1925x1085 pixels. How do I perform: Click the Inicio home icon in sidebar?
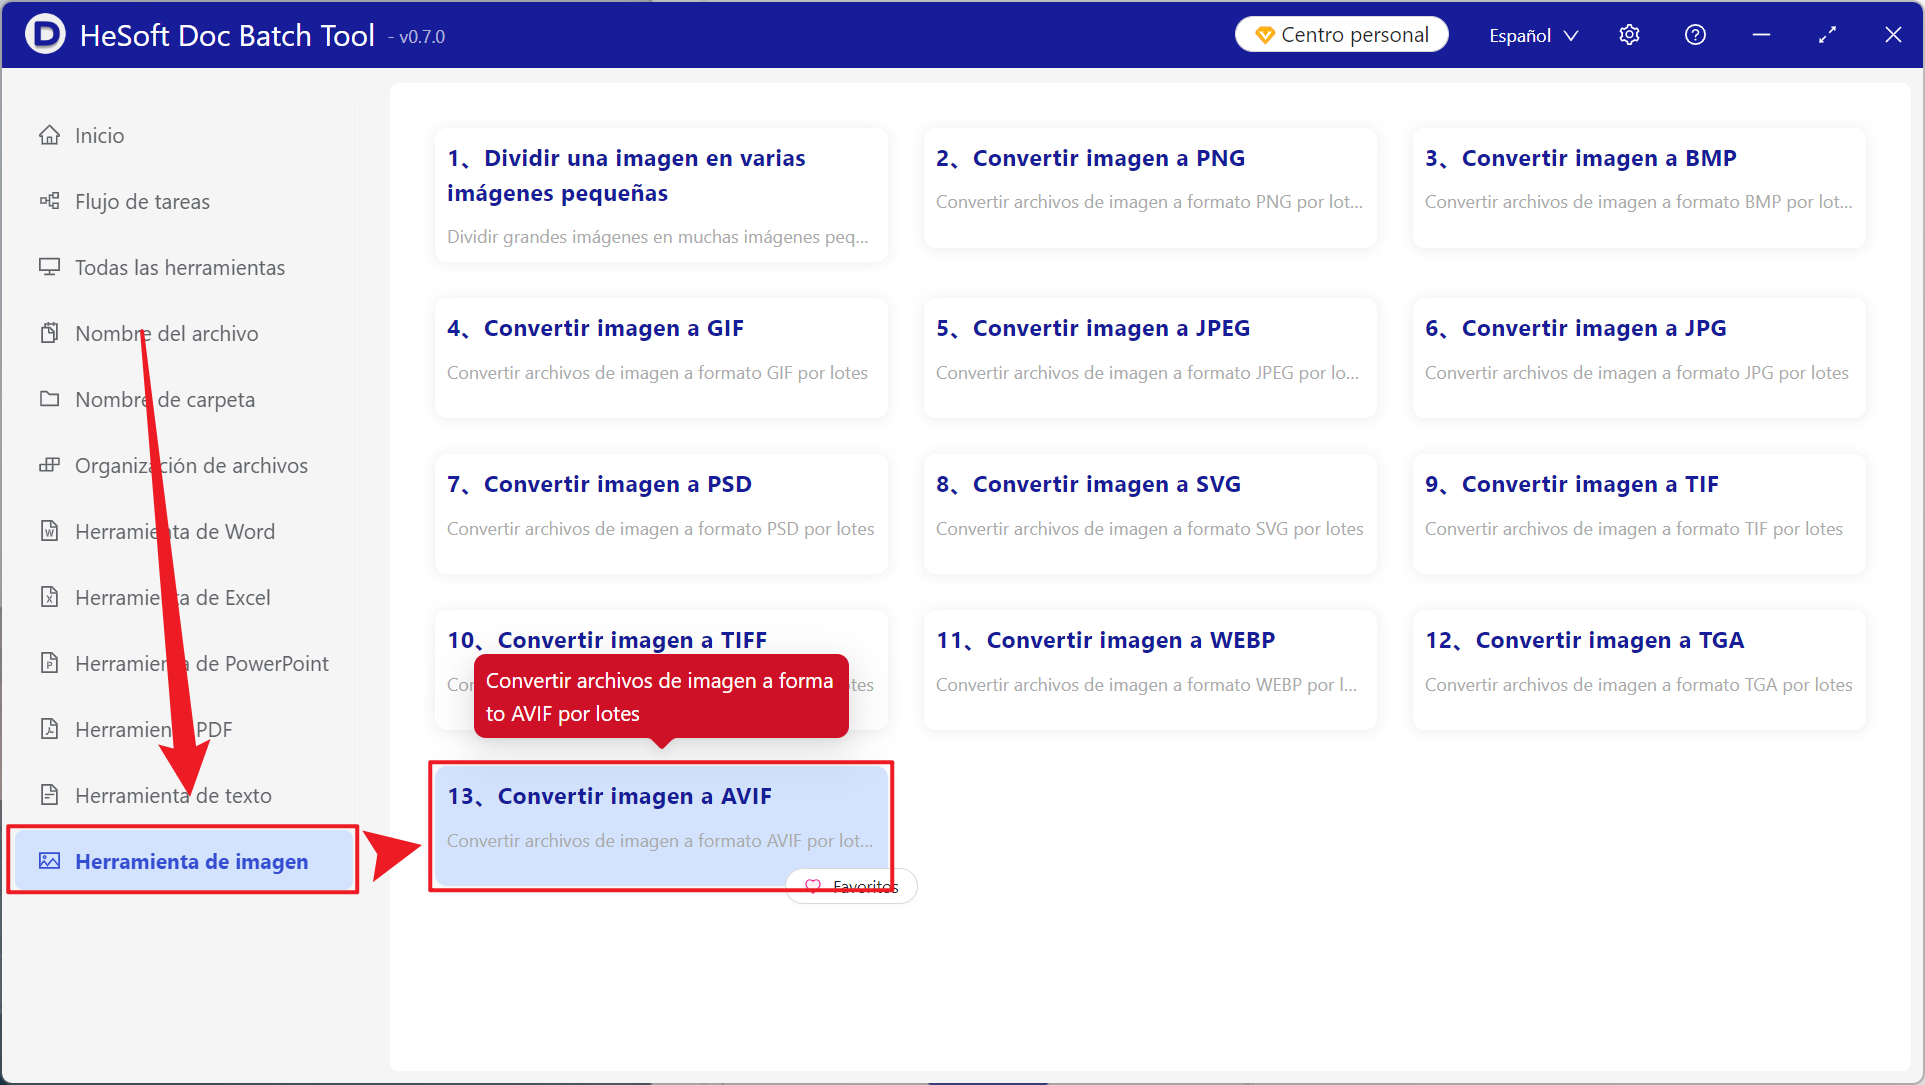tap(49, 135)
